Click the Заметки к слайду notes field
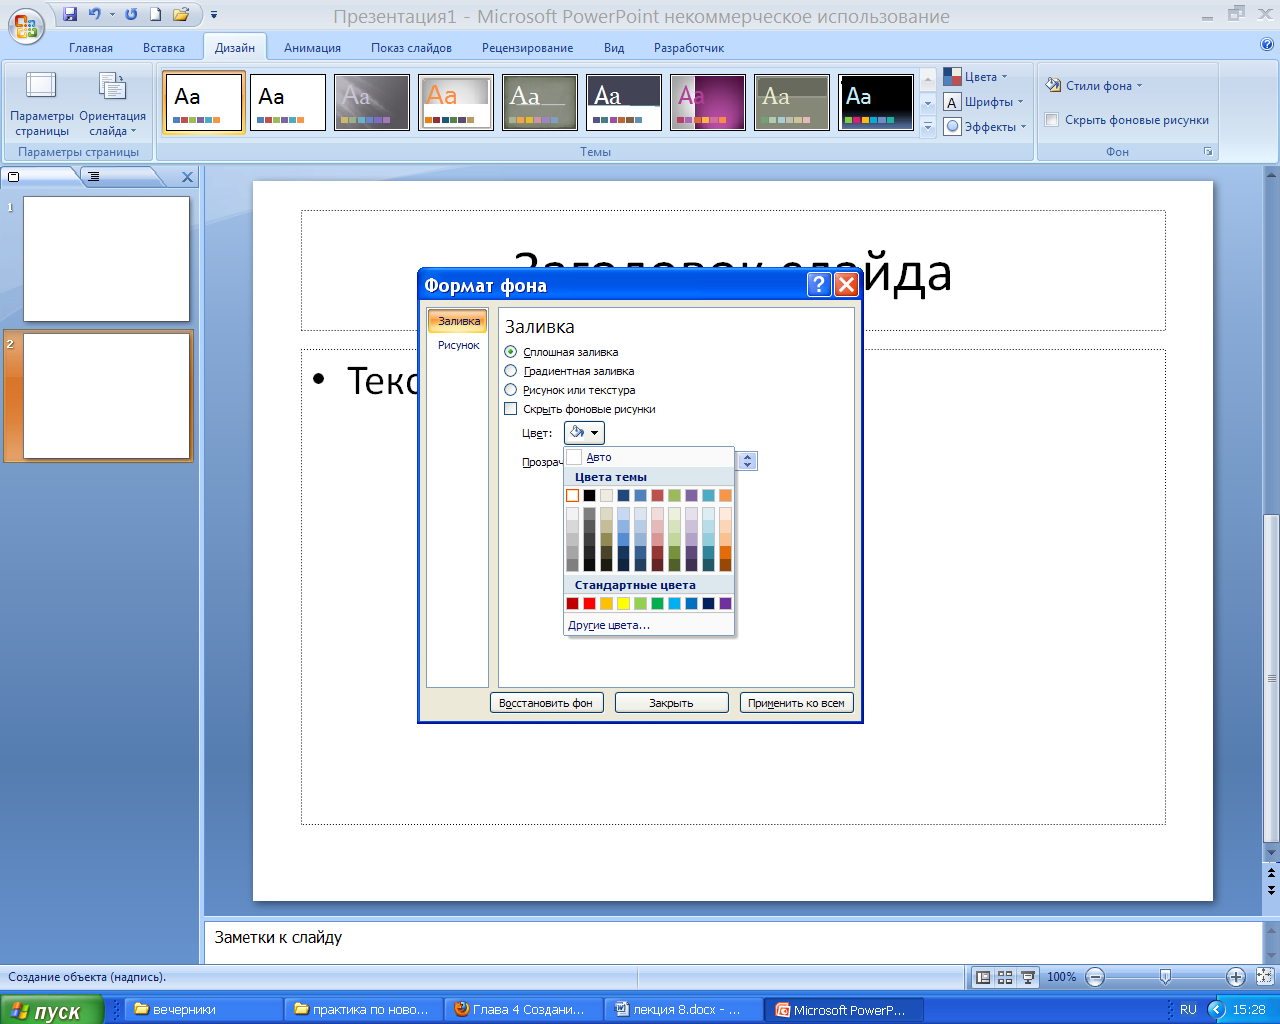Viewport: 1280px width, 1024px height. (733, 942)
